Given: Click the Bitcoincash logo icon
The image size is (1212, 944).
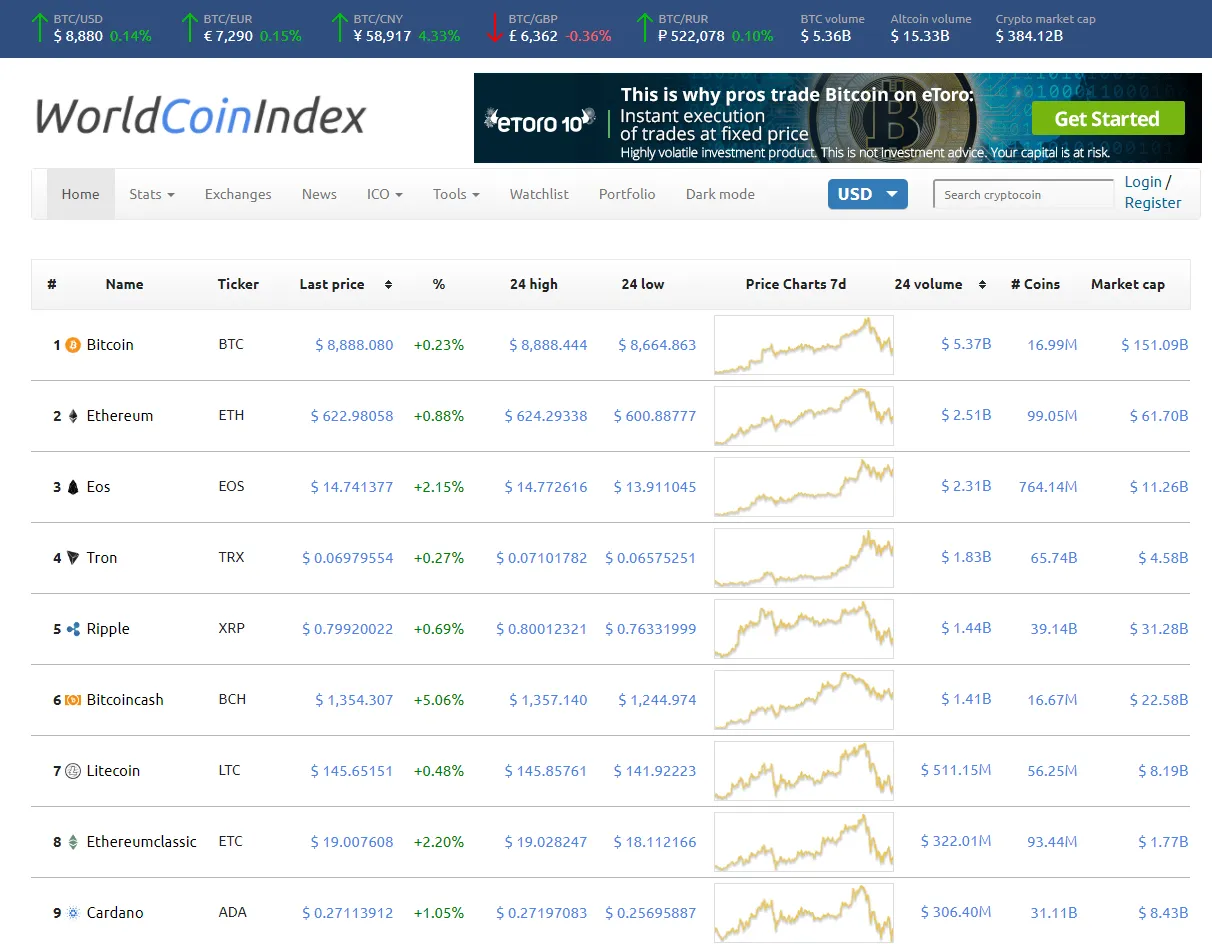Looking at the screenshot, I should pos(72,700).
